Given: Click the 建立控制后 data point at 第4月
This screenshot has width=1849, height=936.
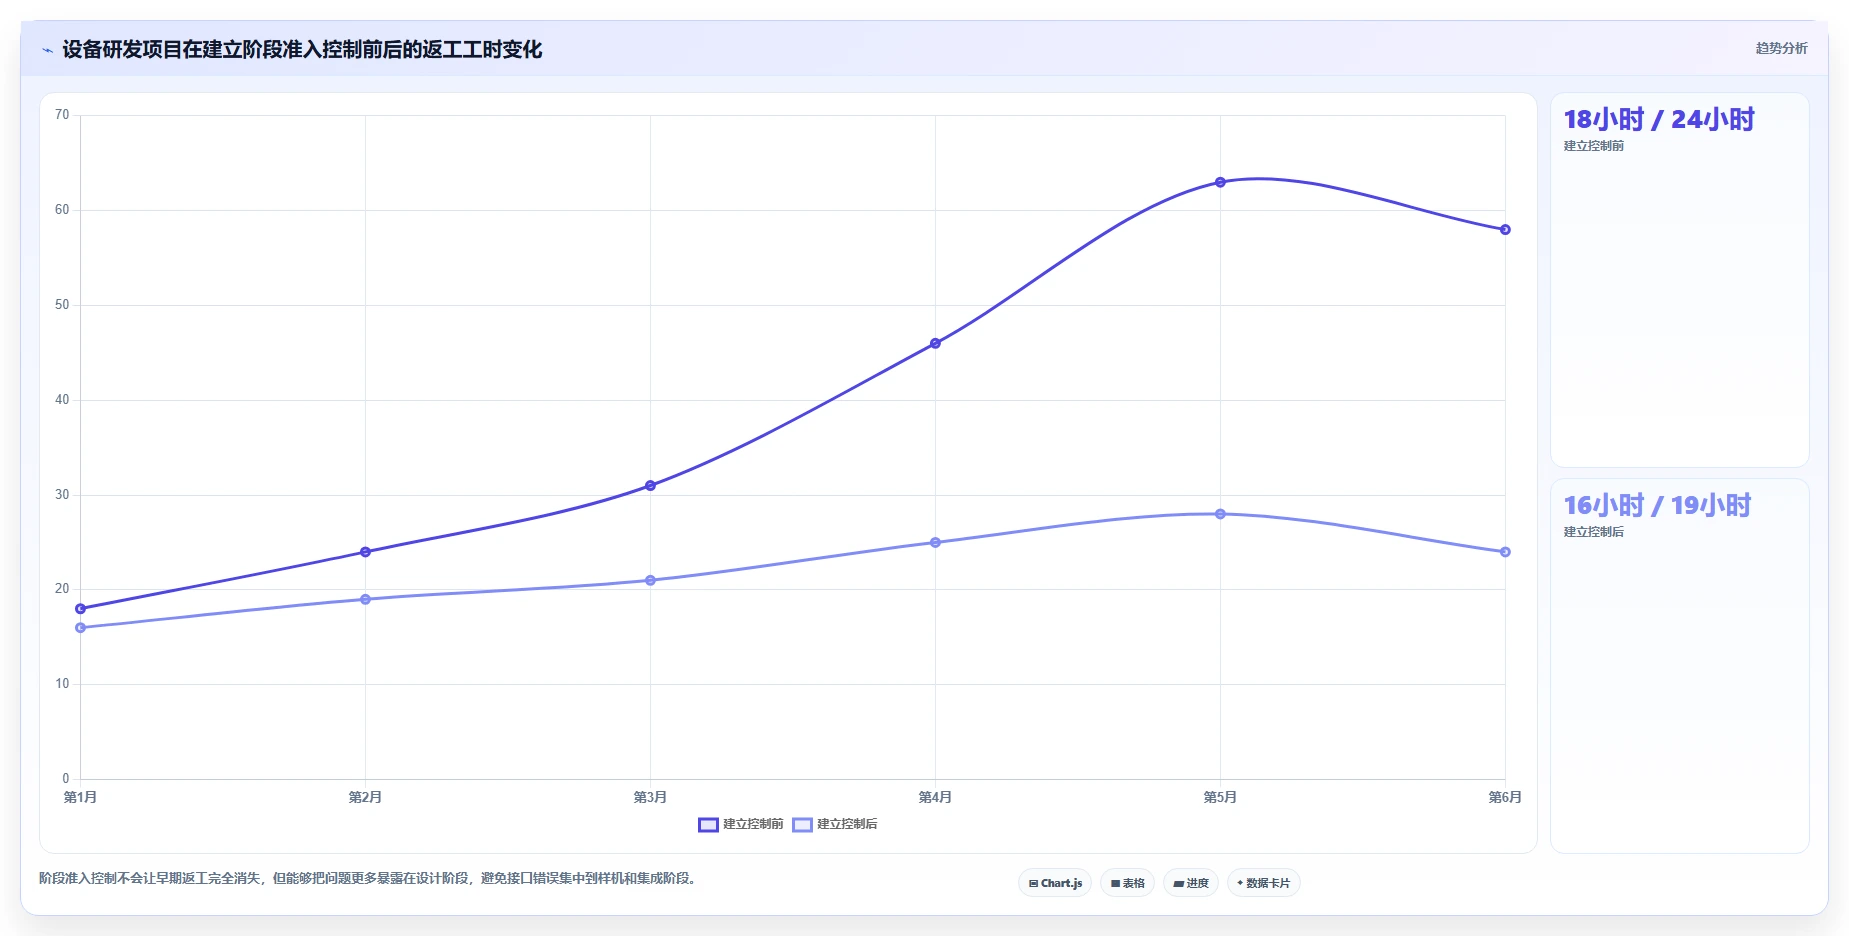Looking at the screenshot, I should 935,543.
